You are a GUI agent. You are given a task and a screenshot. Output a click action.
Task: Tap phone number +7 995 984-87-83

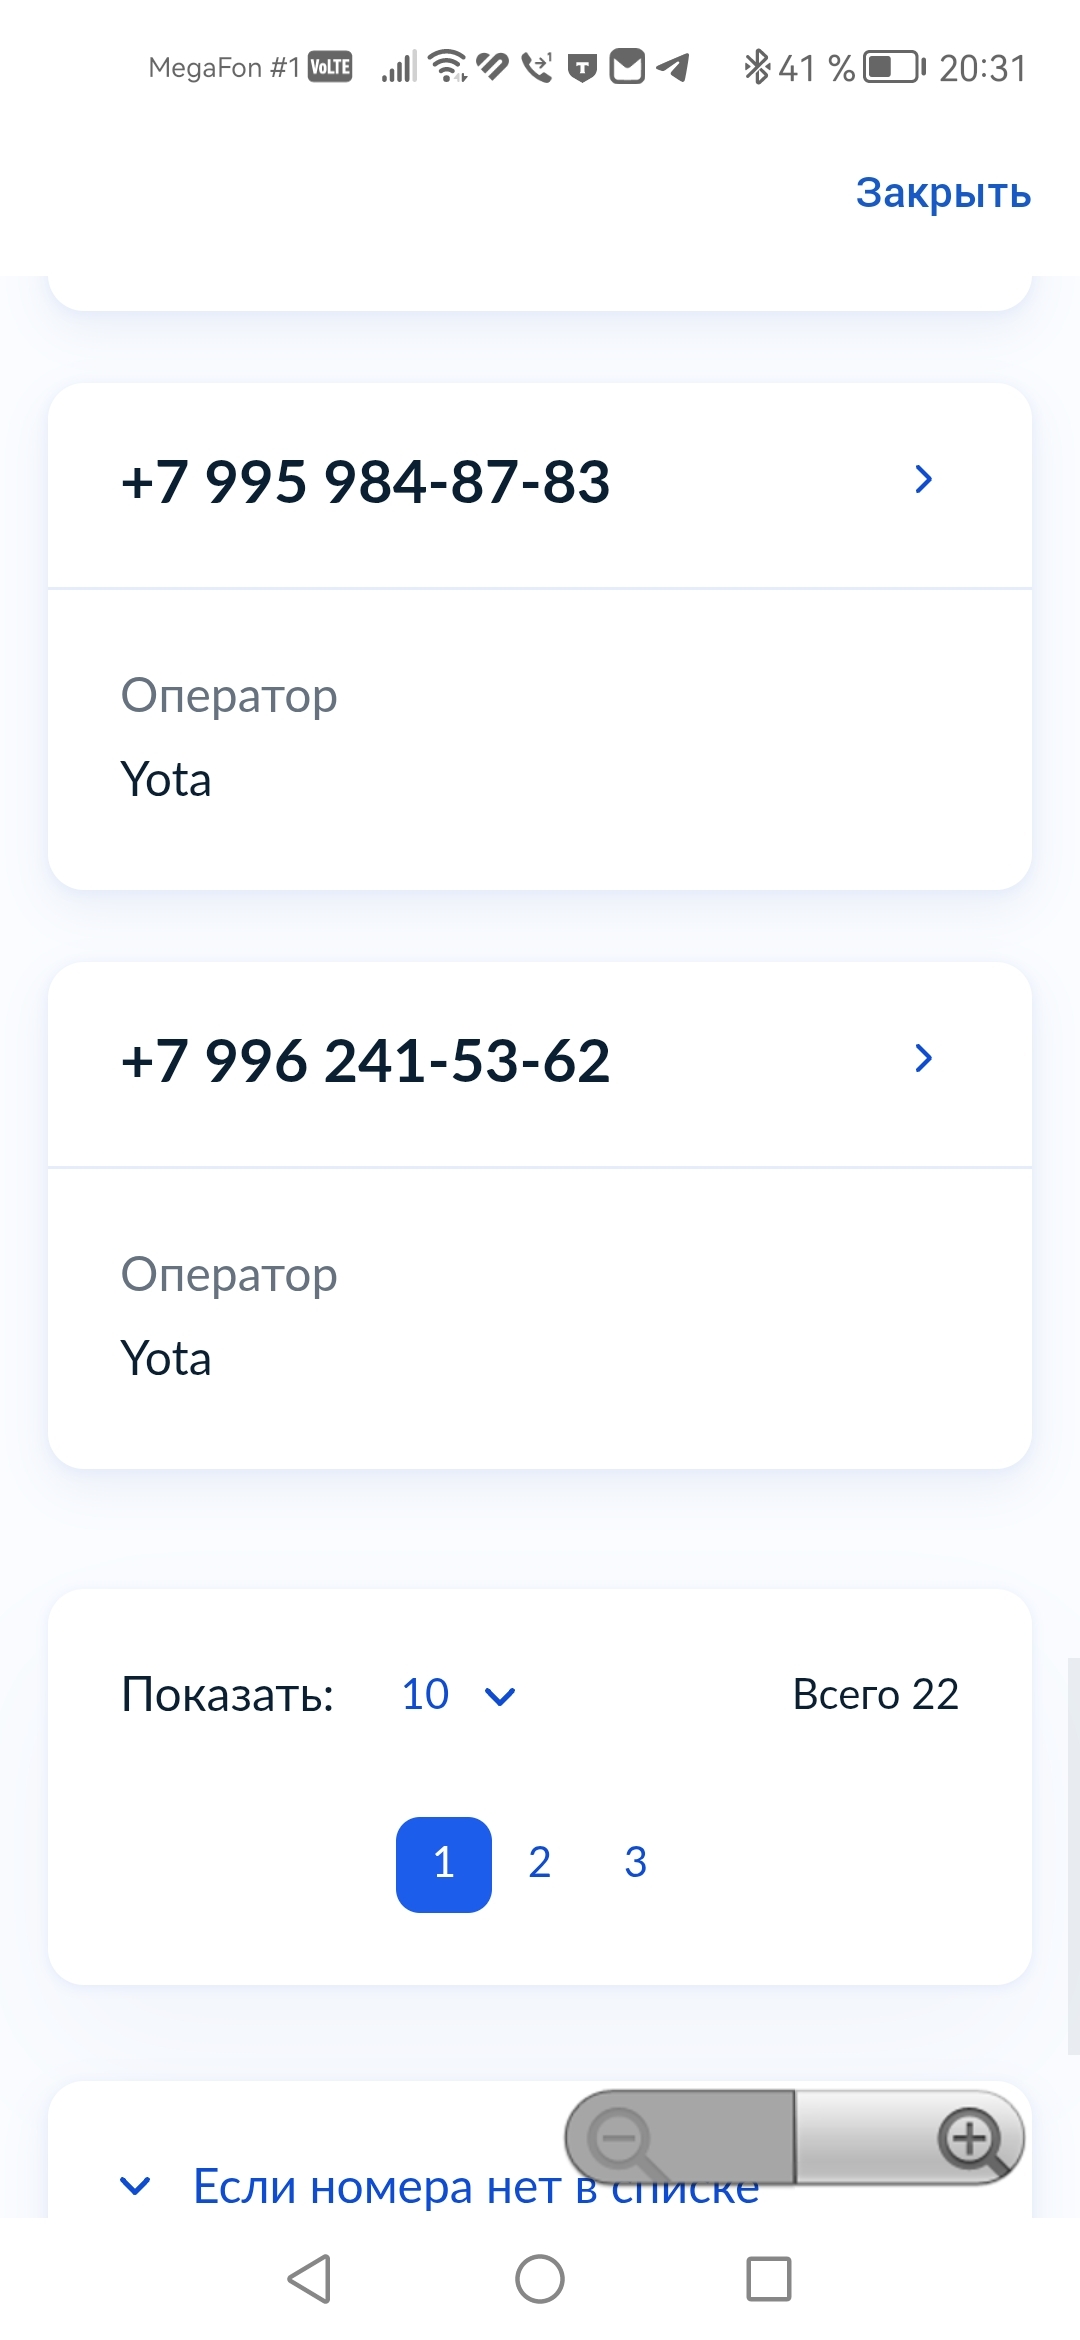(365, 481)
